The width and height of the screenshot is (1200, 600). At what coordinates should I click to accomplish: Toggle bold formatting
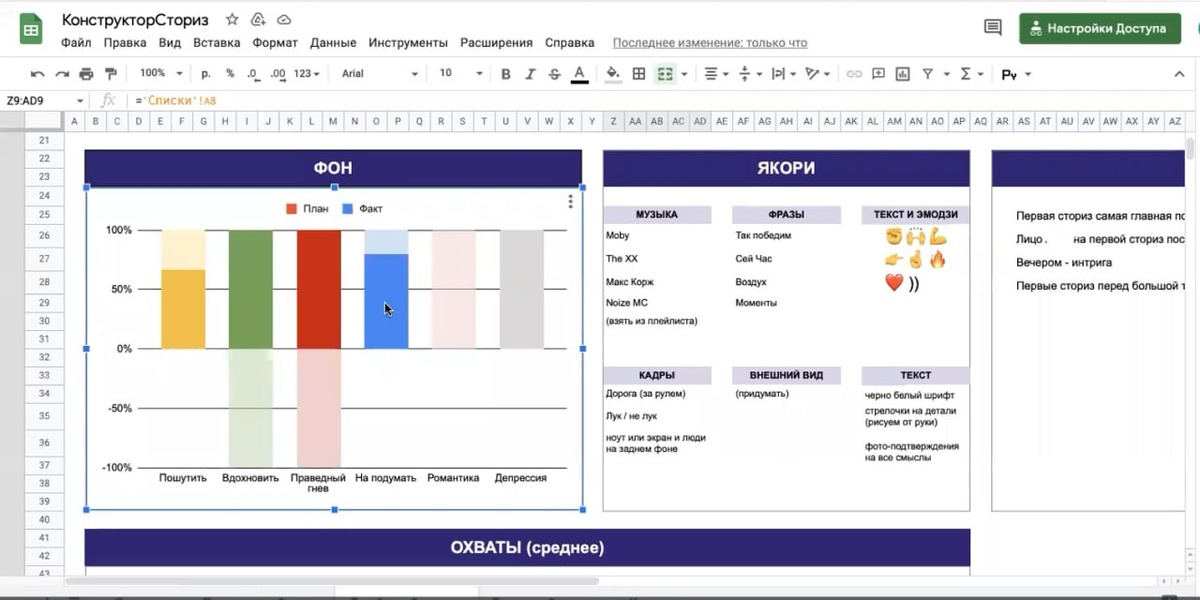pyautogui.click(x=506, y=74)
